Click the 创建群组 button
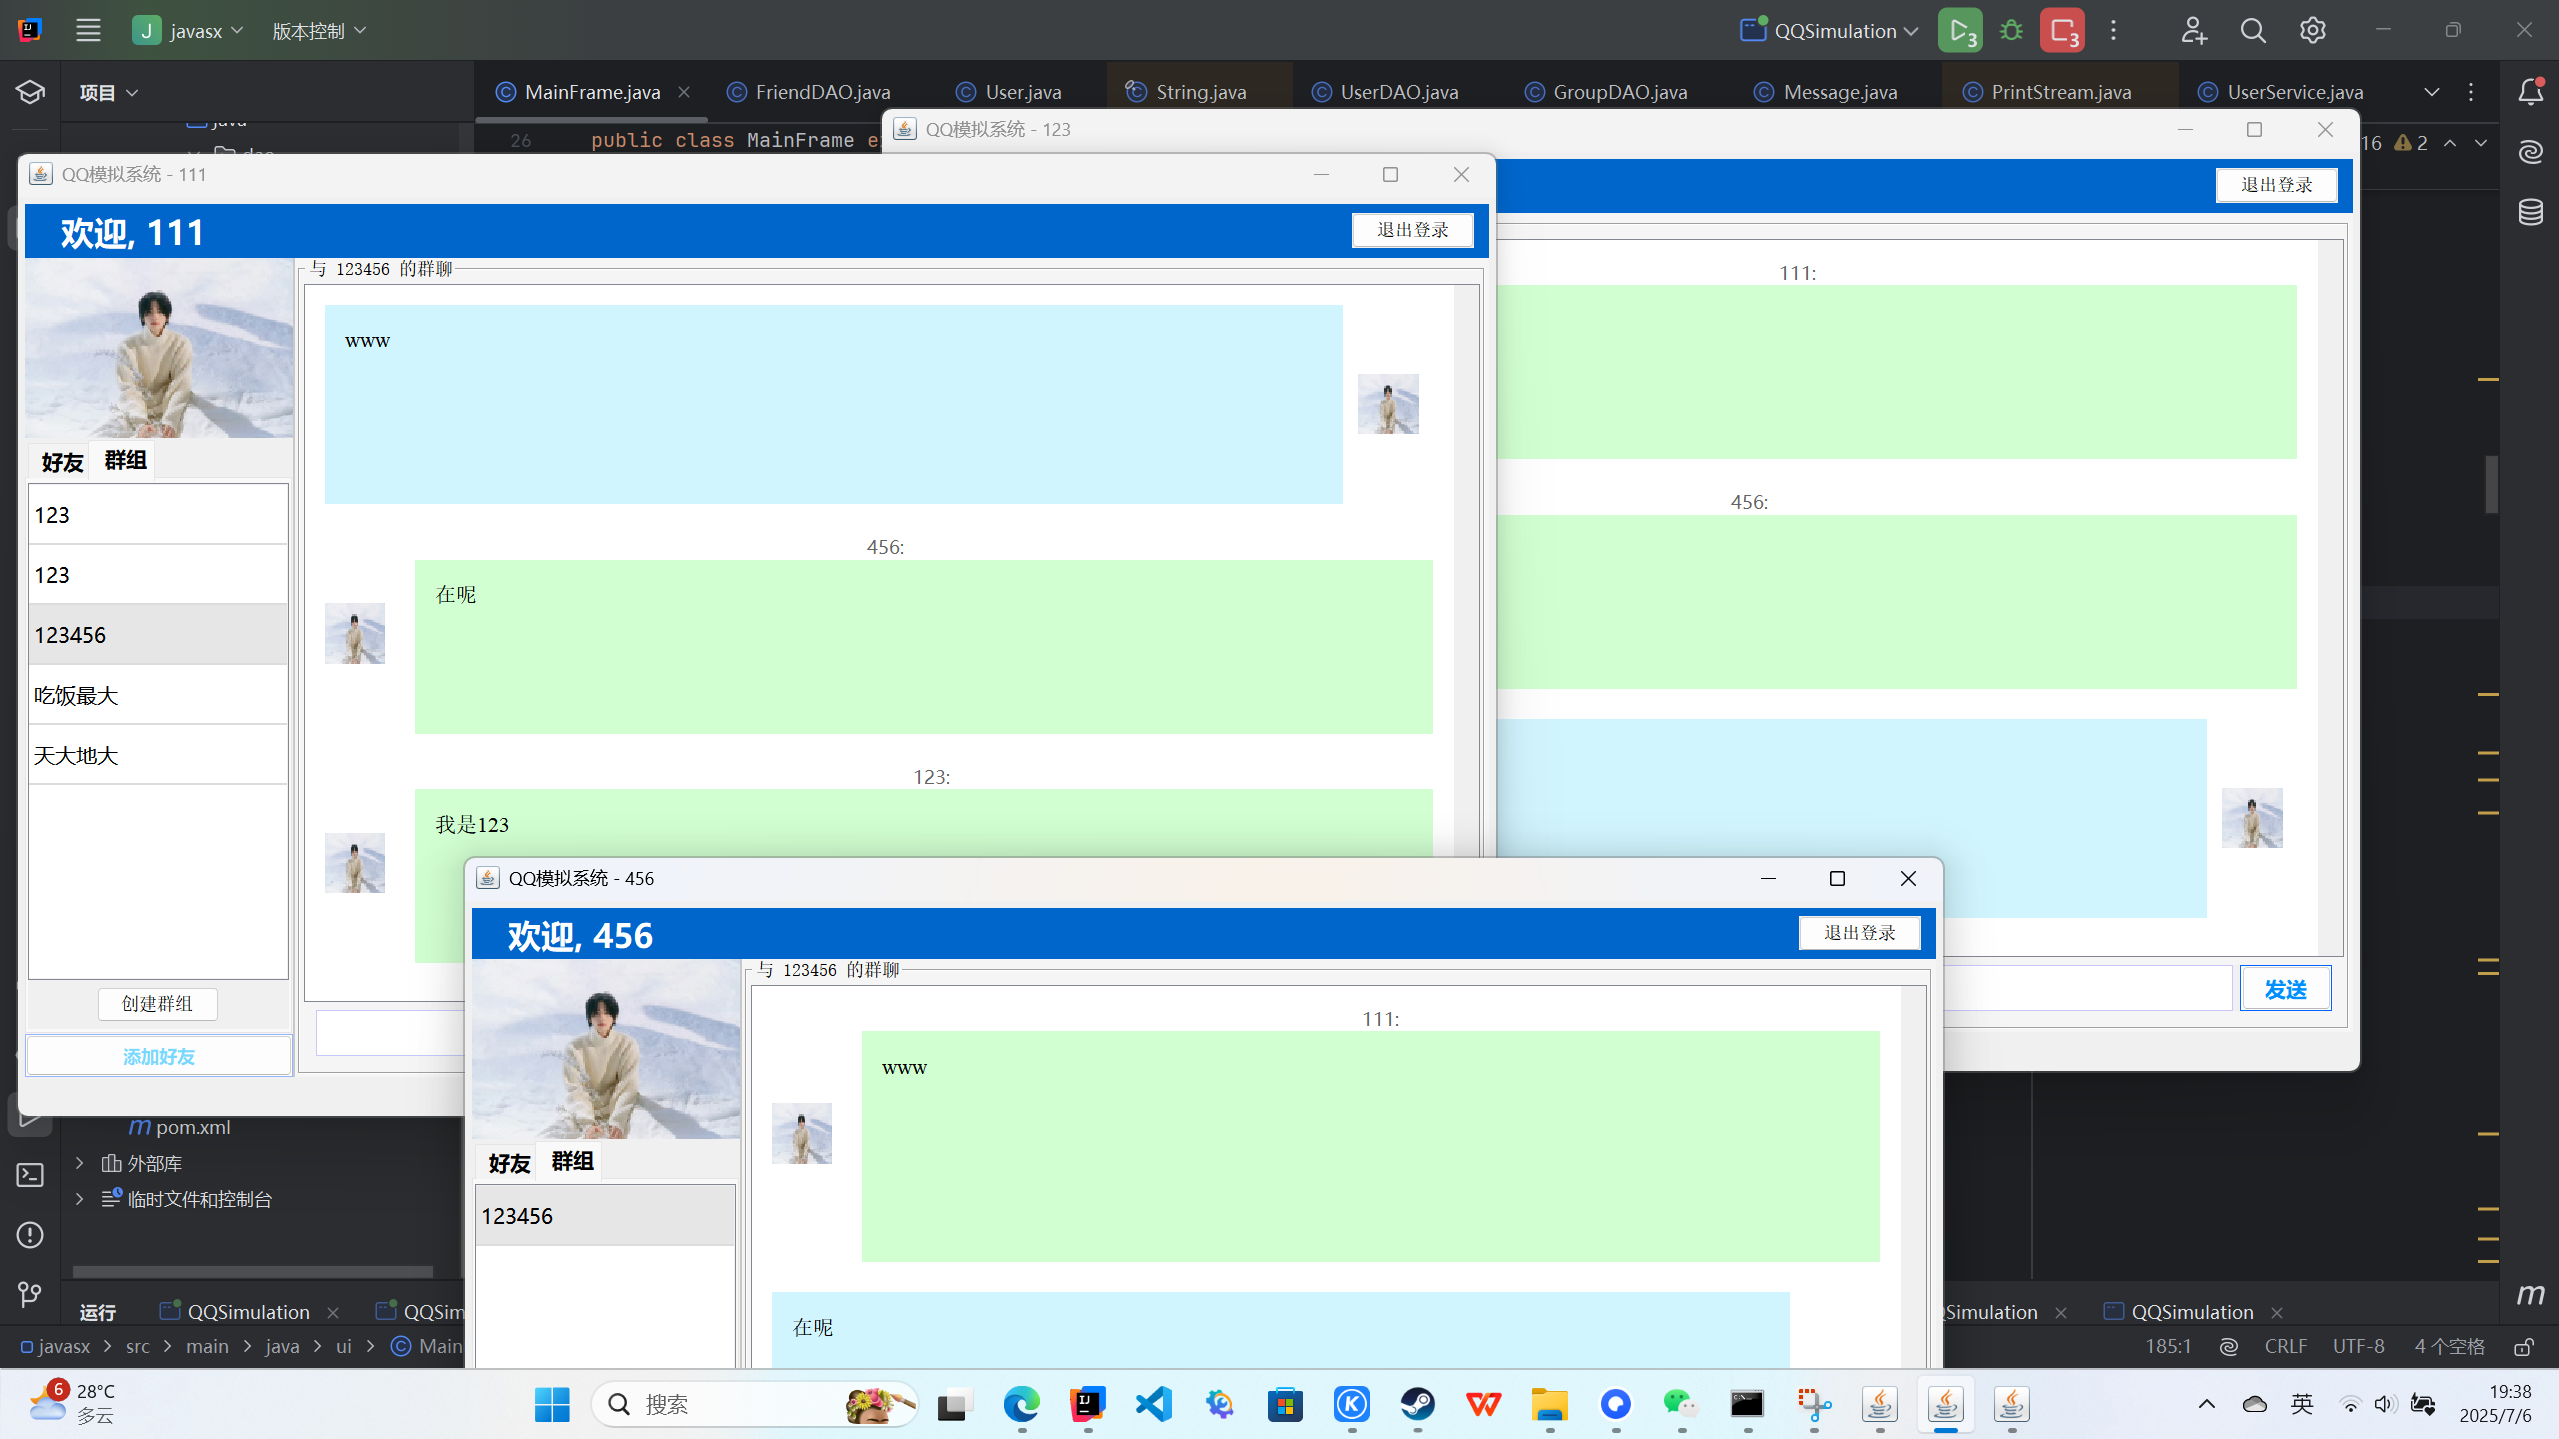 157,1004
